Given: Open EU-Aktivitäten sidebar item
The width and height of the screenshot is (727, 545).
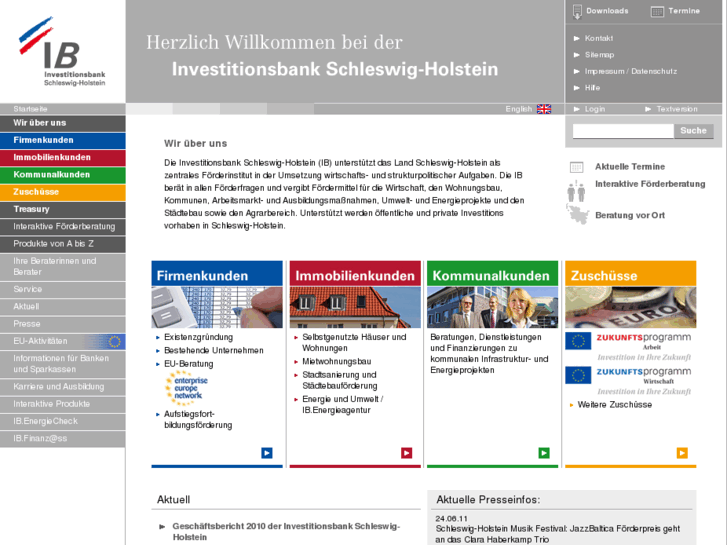Looking at the screenshot, I should click(x=63, y=341).
